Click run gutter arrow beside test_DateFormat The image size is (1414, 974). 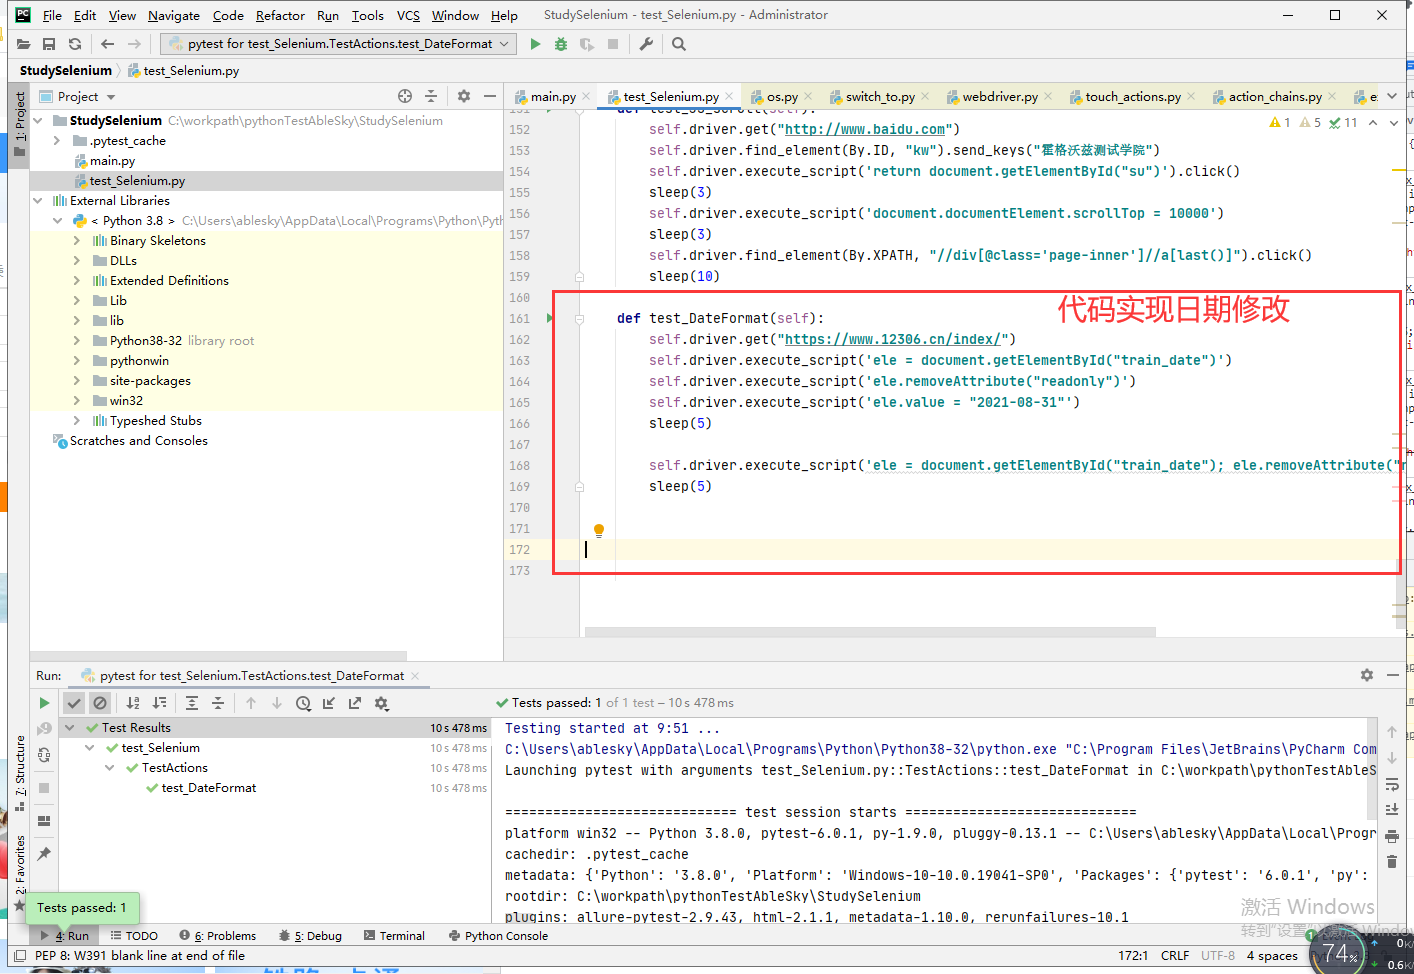549,318
